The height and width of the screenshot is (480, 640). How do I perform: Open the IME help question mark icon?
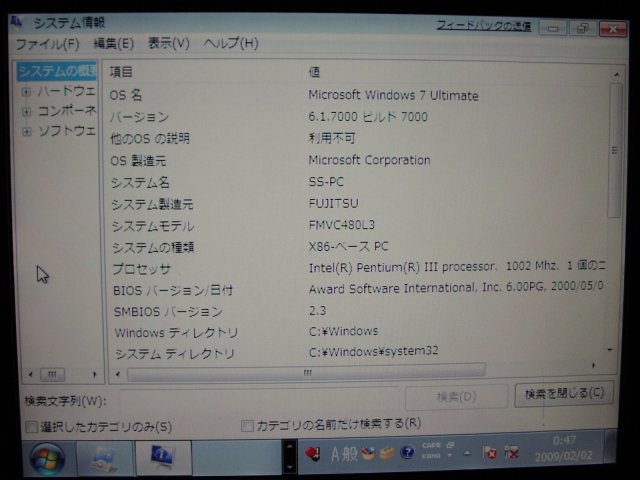click(x=407, y=452)
